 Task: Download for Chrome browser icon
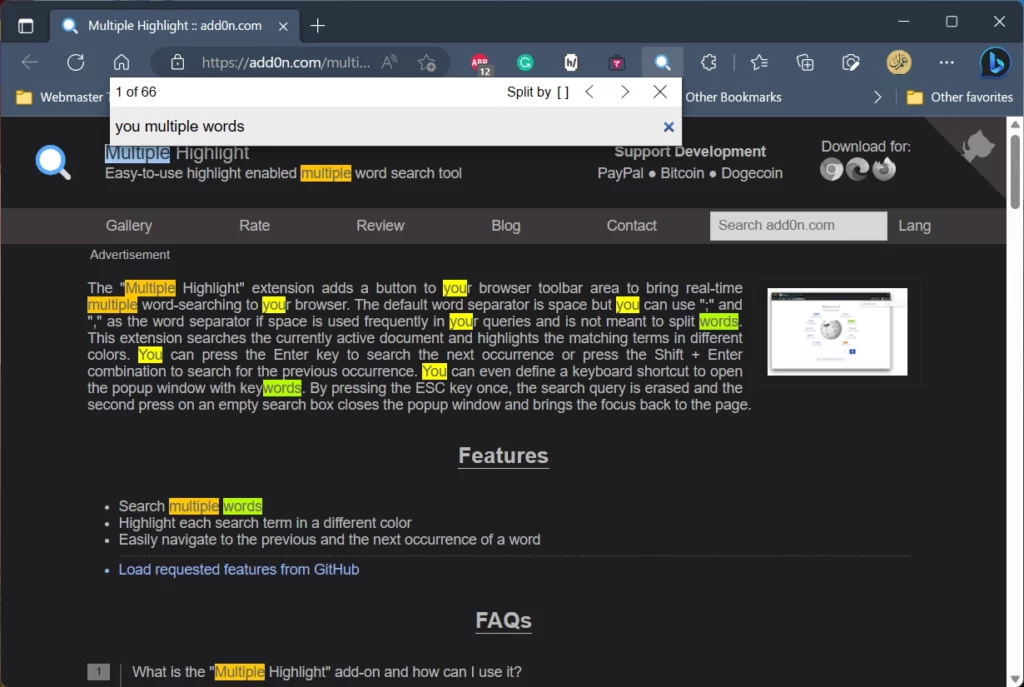pos(831,170)
